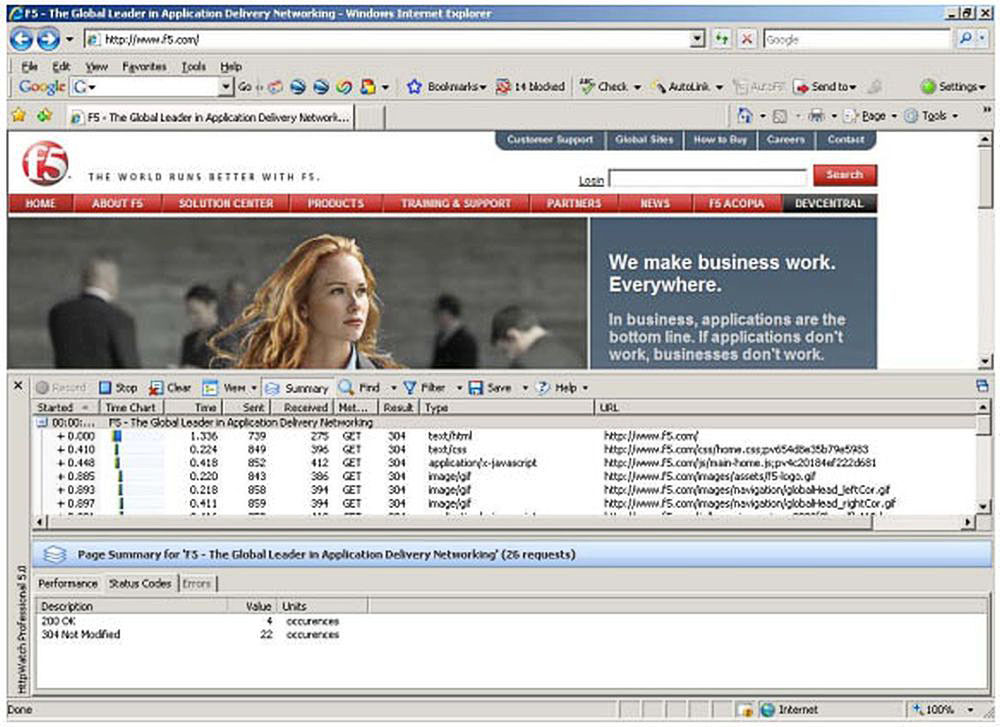Open HttpWatch Help
The image size is (1000, 727).
(556, 388)
